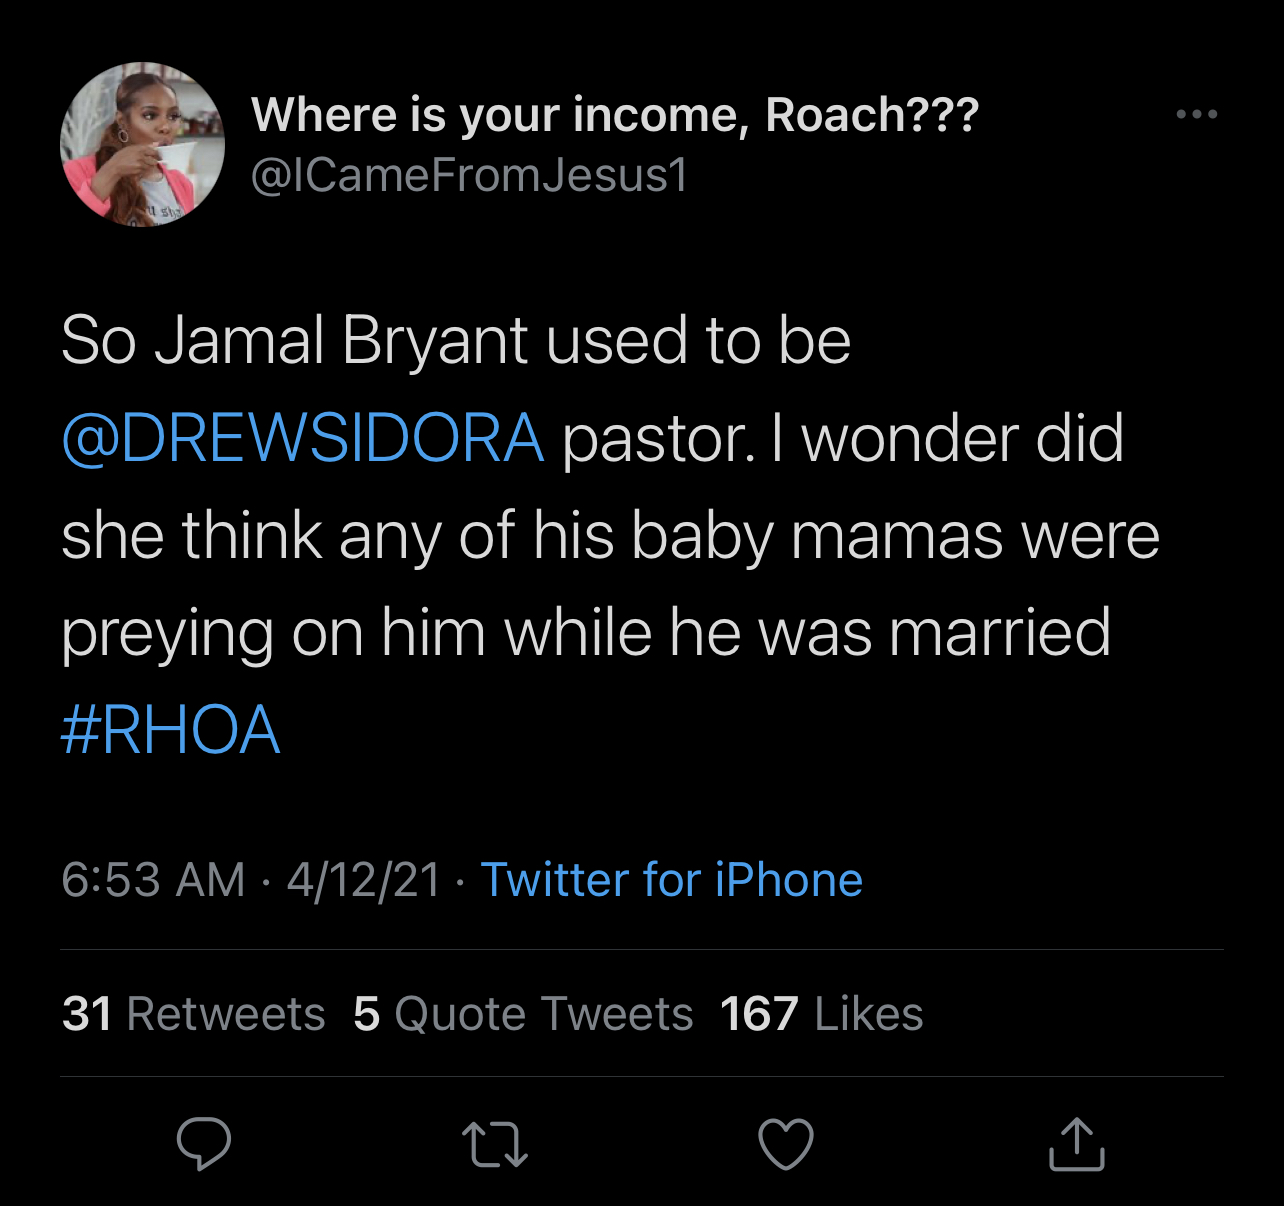Tap the 6:53 AM timestamp
The width and height of the screenshot is (1284, 1206).
153,880
